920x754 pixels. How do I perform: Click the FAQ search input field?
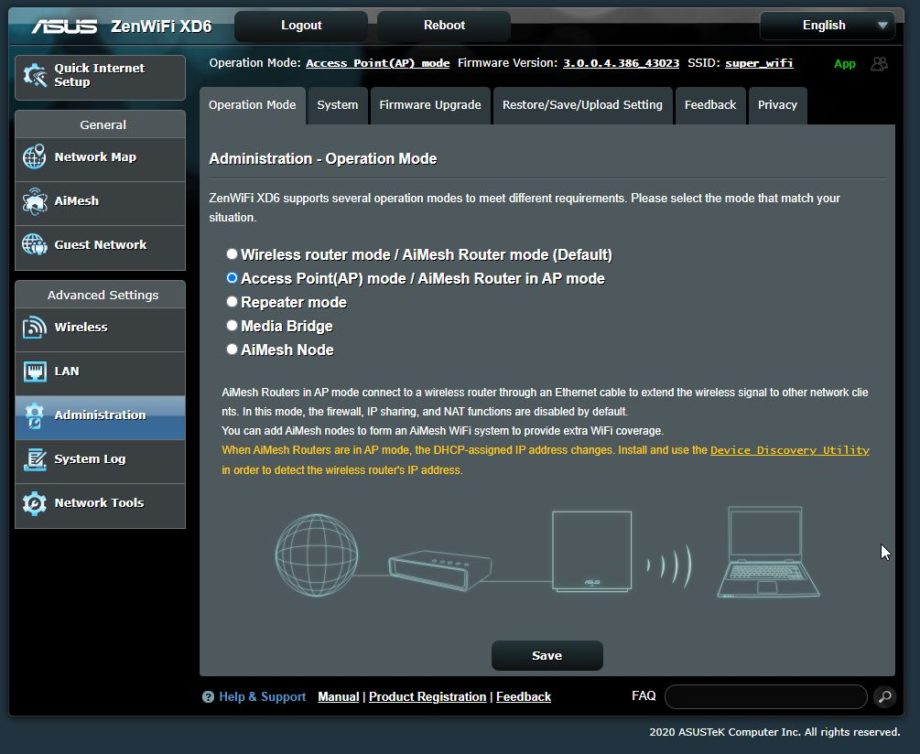point(765,697)
